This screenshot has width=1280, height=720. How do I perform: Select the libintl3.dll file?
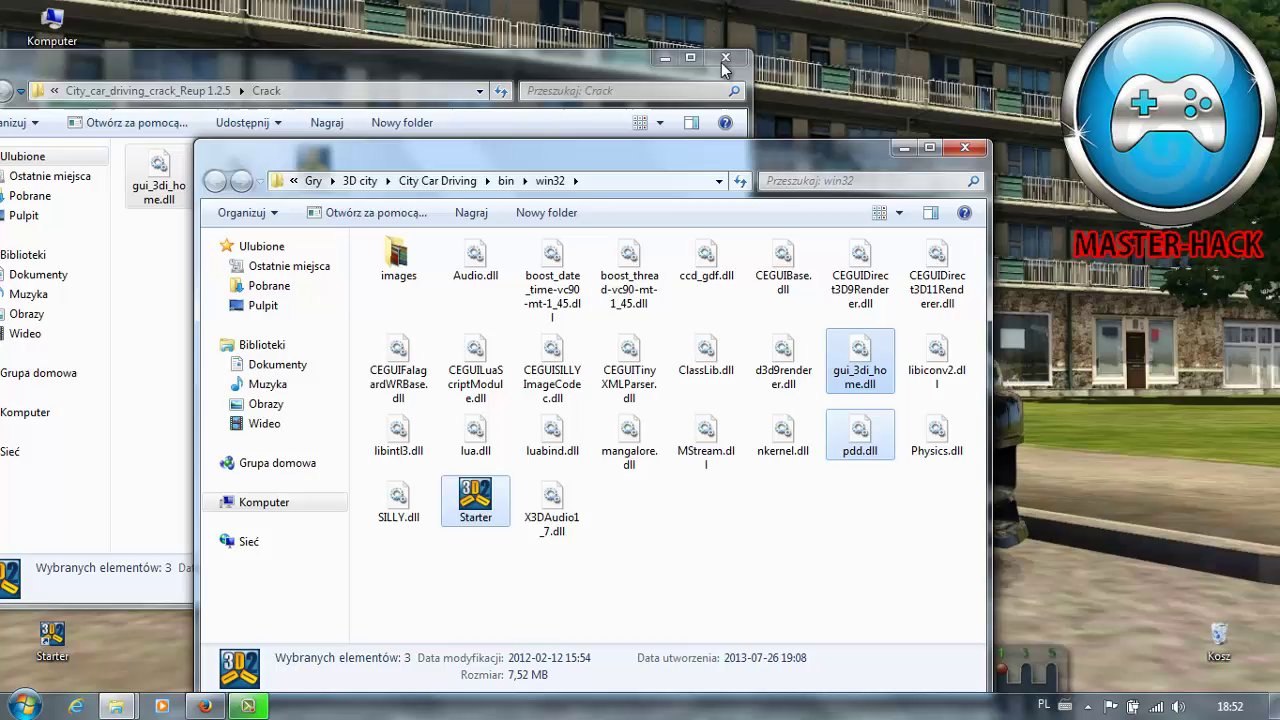click(398, 437)
